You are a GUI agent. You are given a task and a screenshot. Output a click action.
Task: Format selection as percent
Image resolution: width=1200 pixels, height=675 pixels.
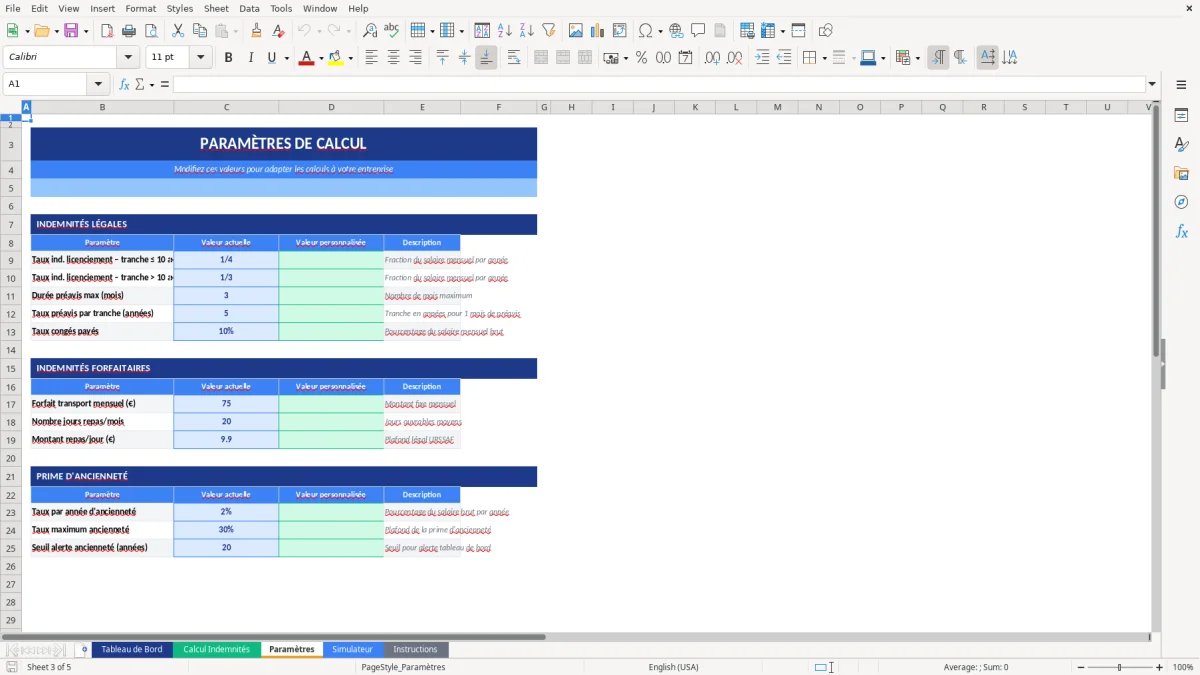coord(641,57)
